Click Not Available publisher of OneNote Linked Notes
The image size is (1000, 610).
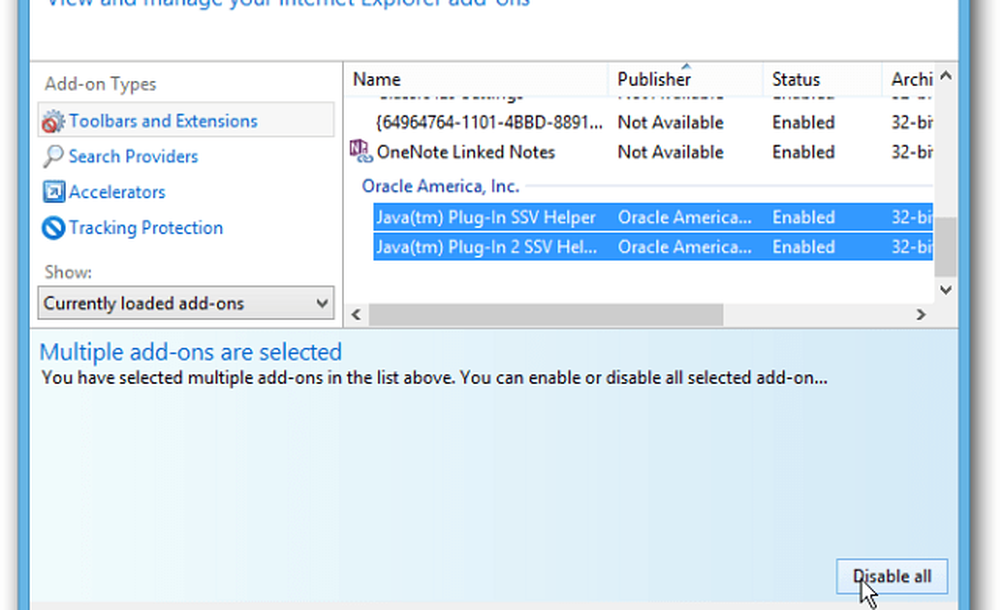[x=670, y=152]
